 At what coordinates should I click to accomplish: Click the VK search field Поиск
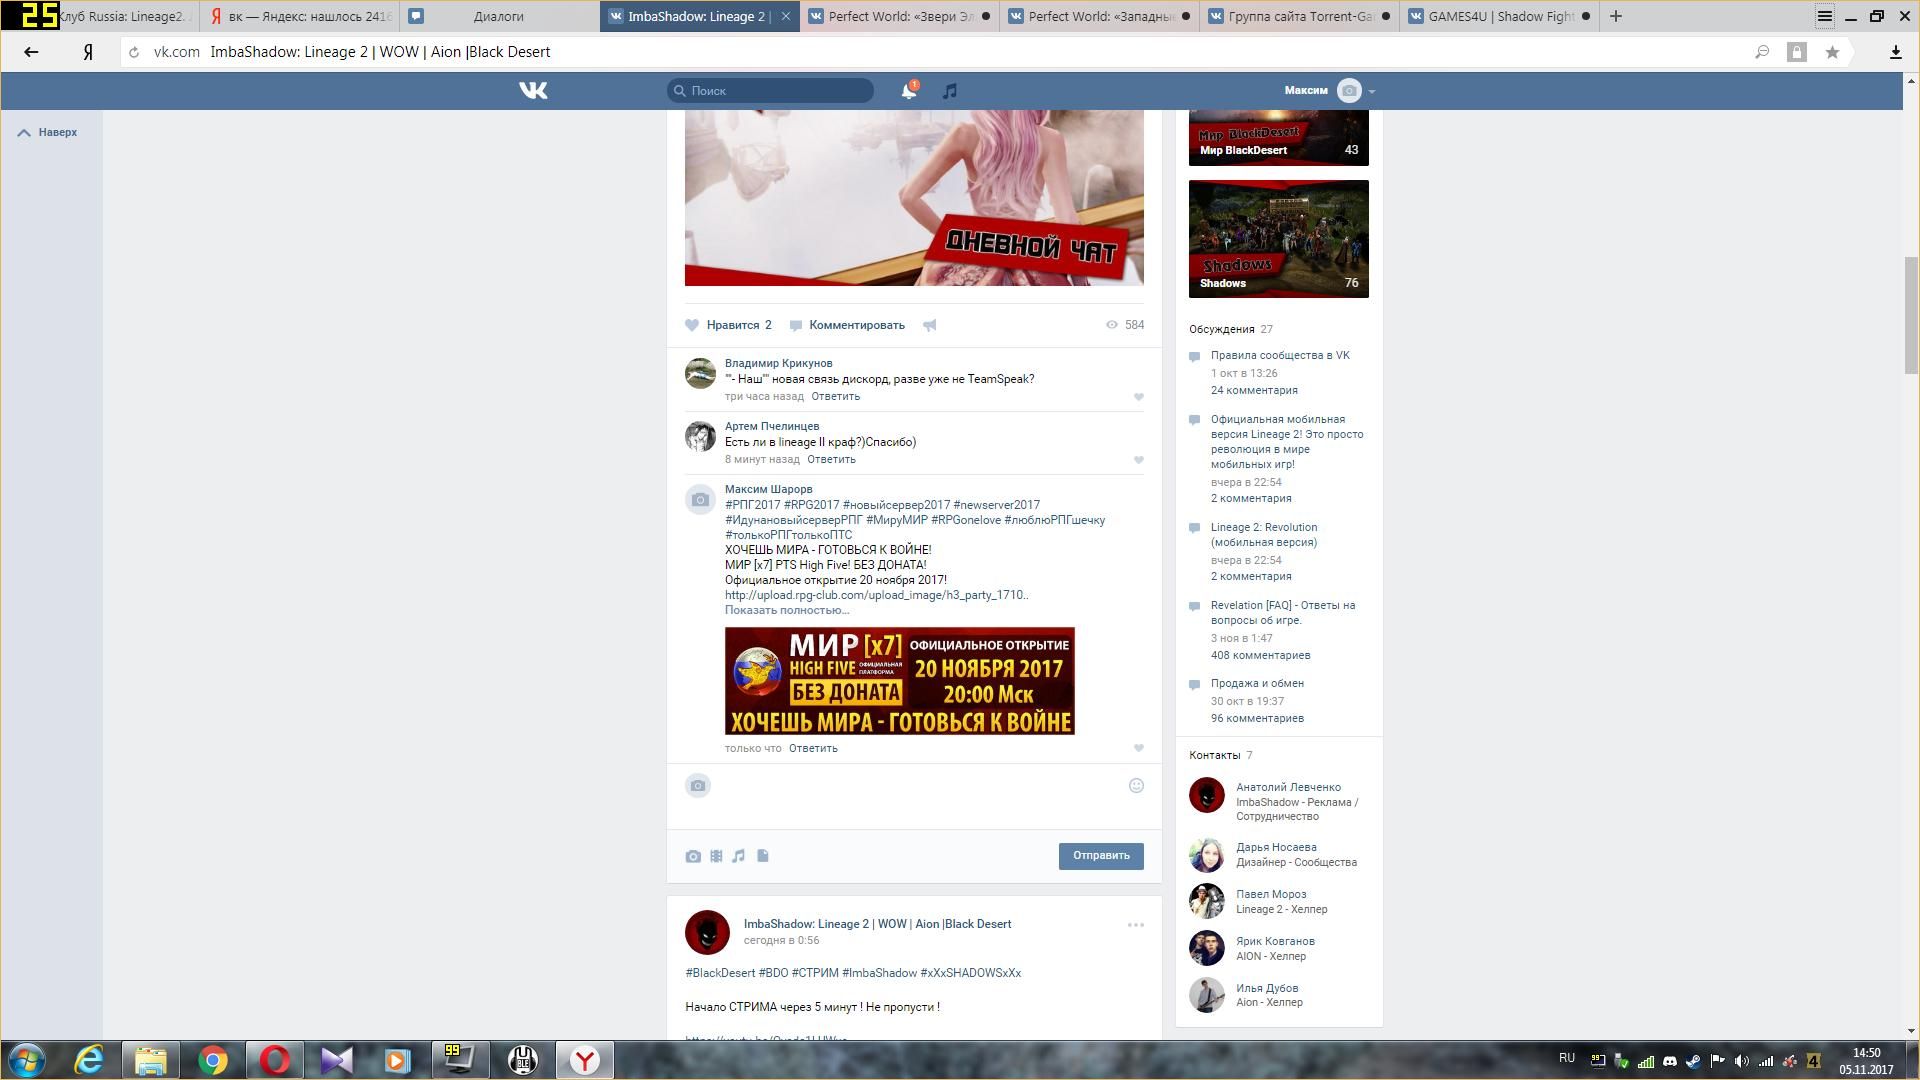(770, 91)
